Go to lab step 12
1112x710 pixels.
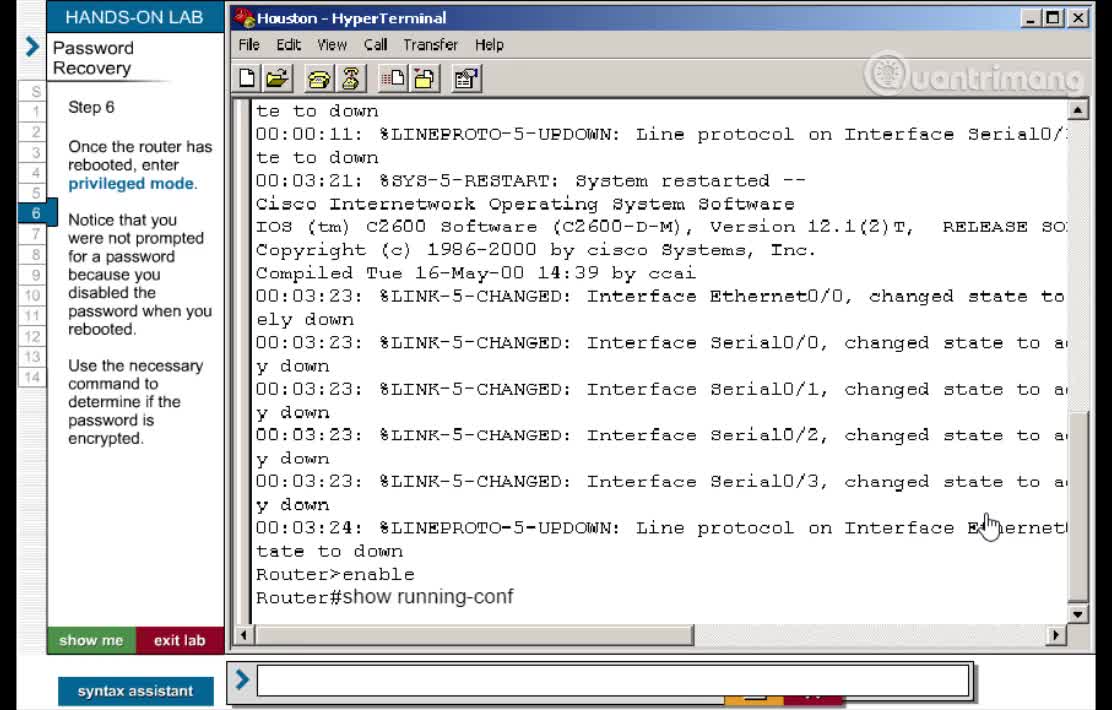(x=33, y=336)
